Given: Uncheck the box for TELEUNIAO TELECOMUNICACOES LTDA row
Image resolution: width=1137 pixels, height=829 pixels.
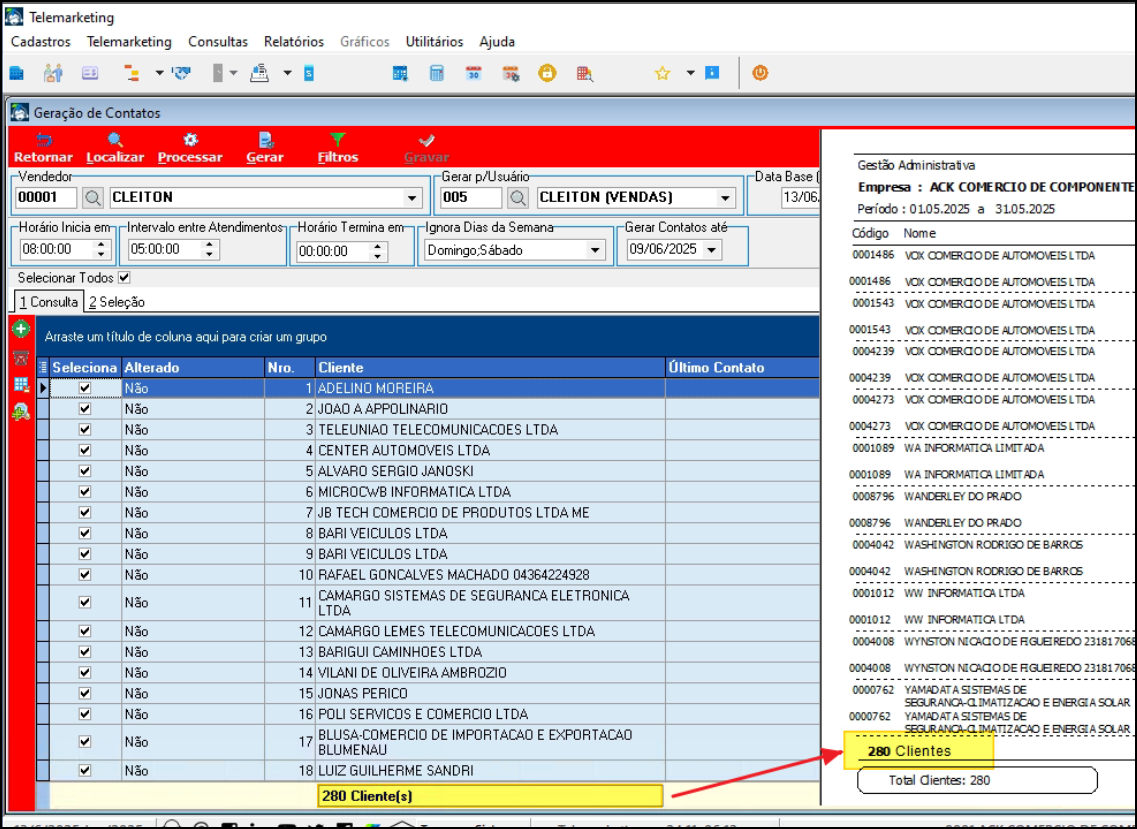Looking at the screenshot, I should pos(85,429).
